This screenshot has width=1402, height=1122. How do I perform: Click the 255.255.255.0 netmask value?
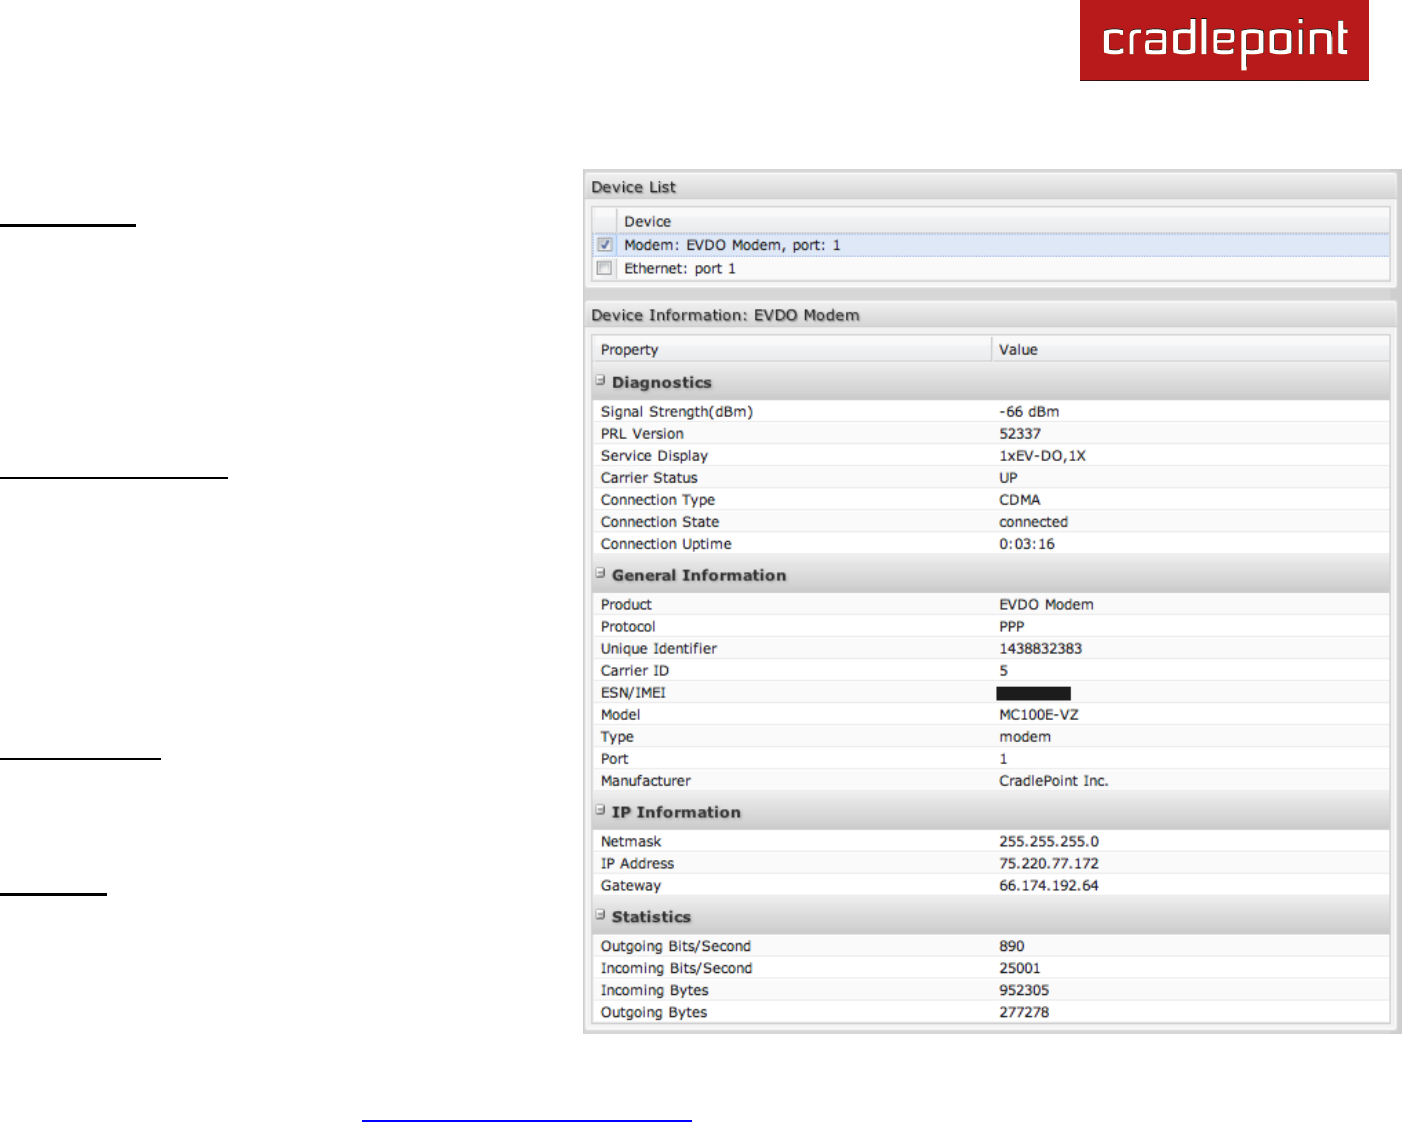pos(1049,841)
